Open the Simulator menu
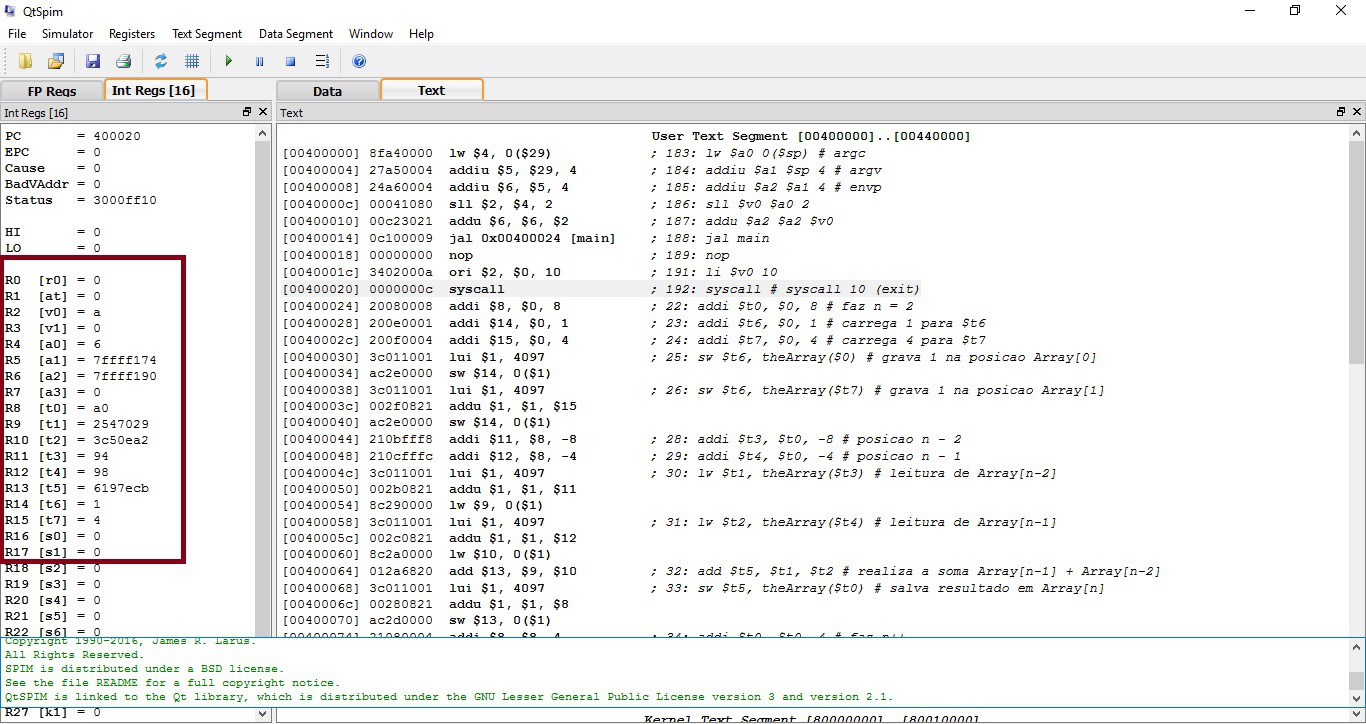1366x724 pixels. tap(67, 34)
